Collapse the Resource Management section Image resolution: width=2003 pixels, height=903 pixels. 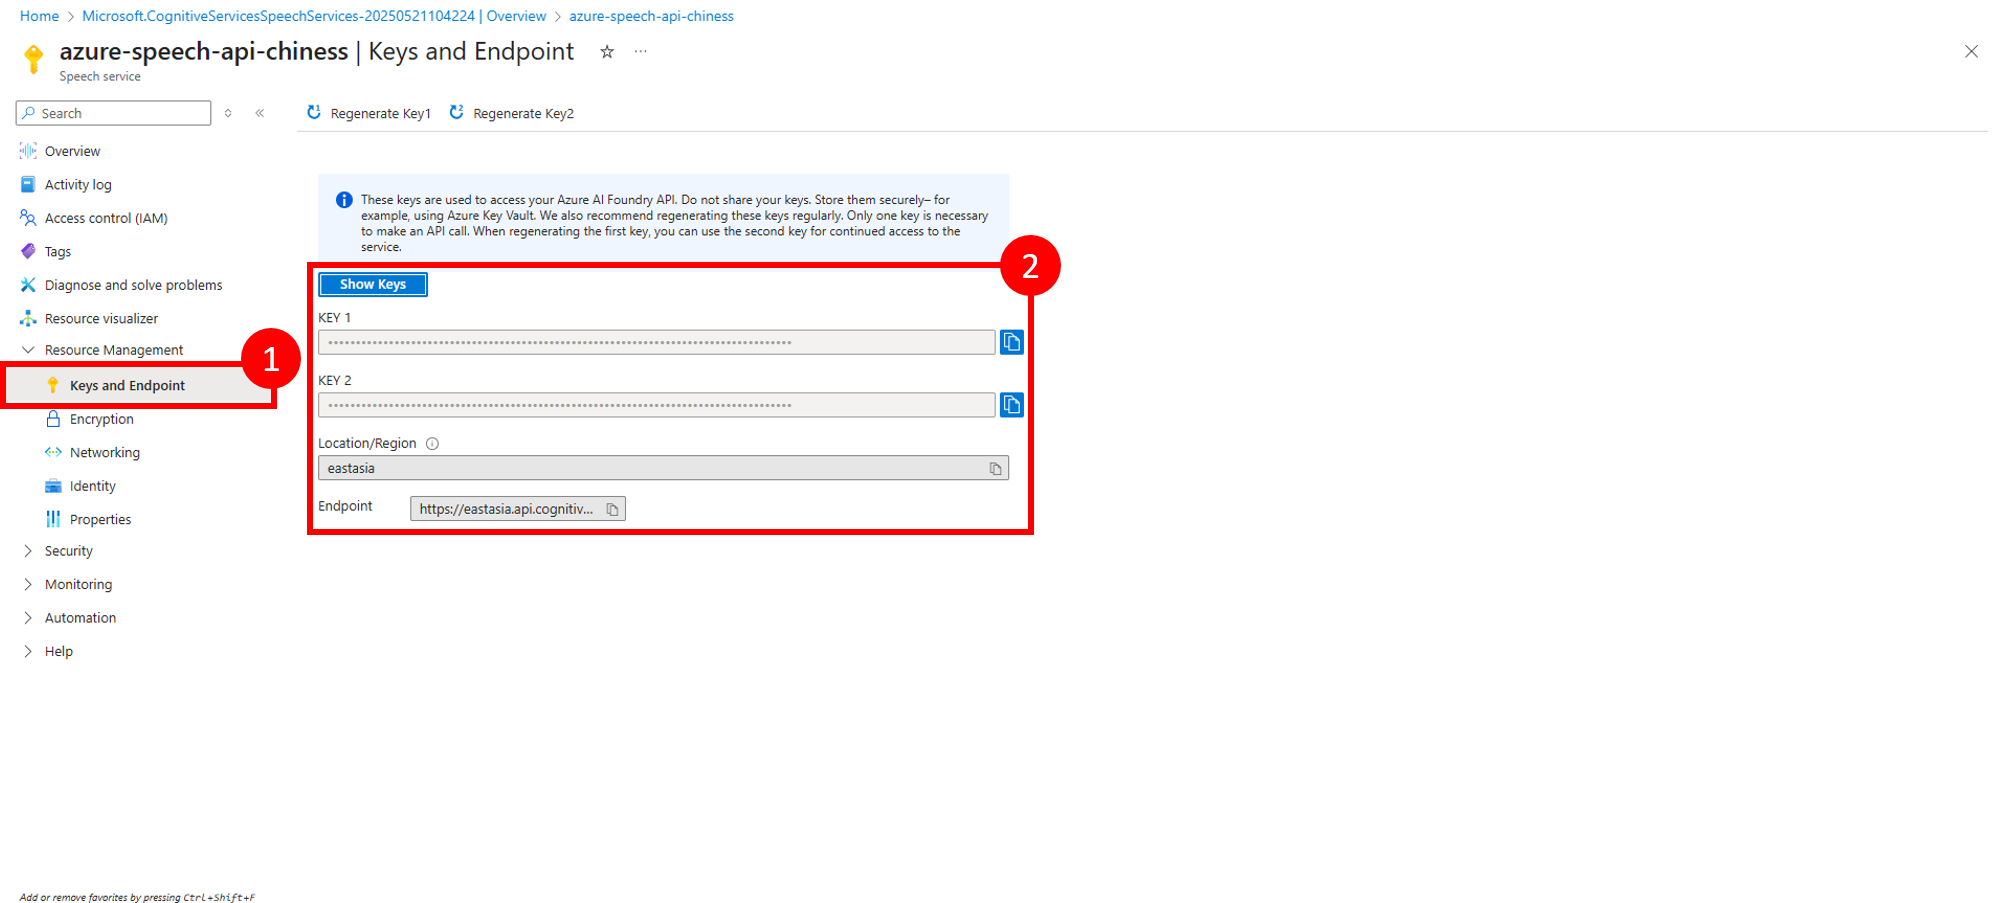pos(28,350)
